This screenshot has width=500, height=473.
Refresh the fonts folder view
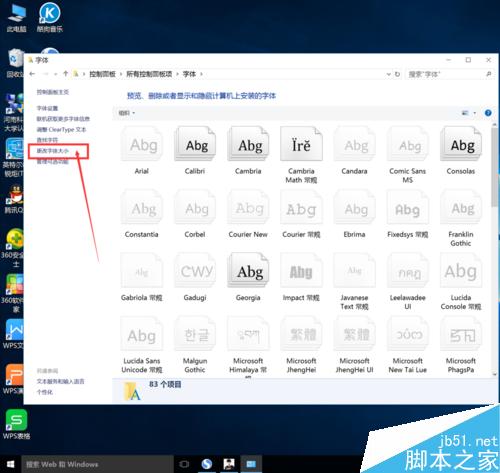397,74
